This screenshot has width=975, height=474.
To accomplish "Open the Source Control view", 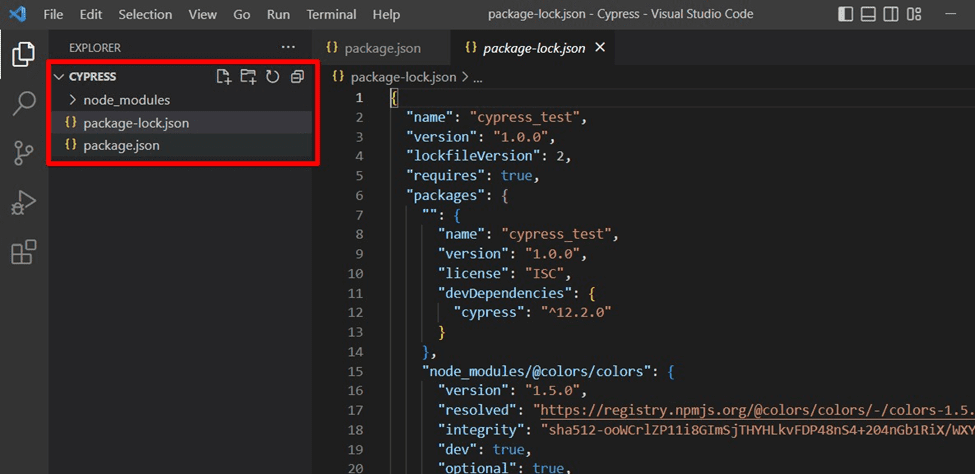I will (23, 152).
